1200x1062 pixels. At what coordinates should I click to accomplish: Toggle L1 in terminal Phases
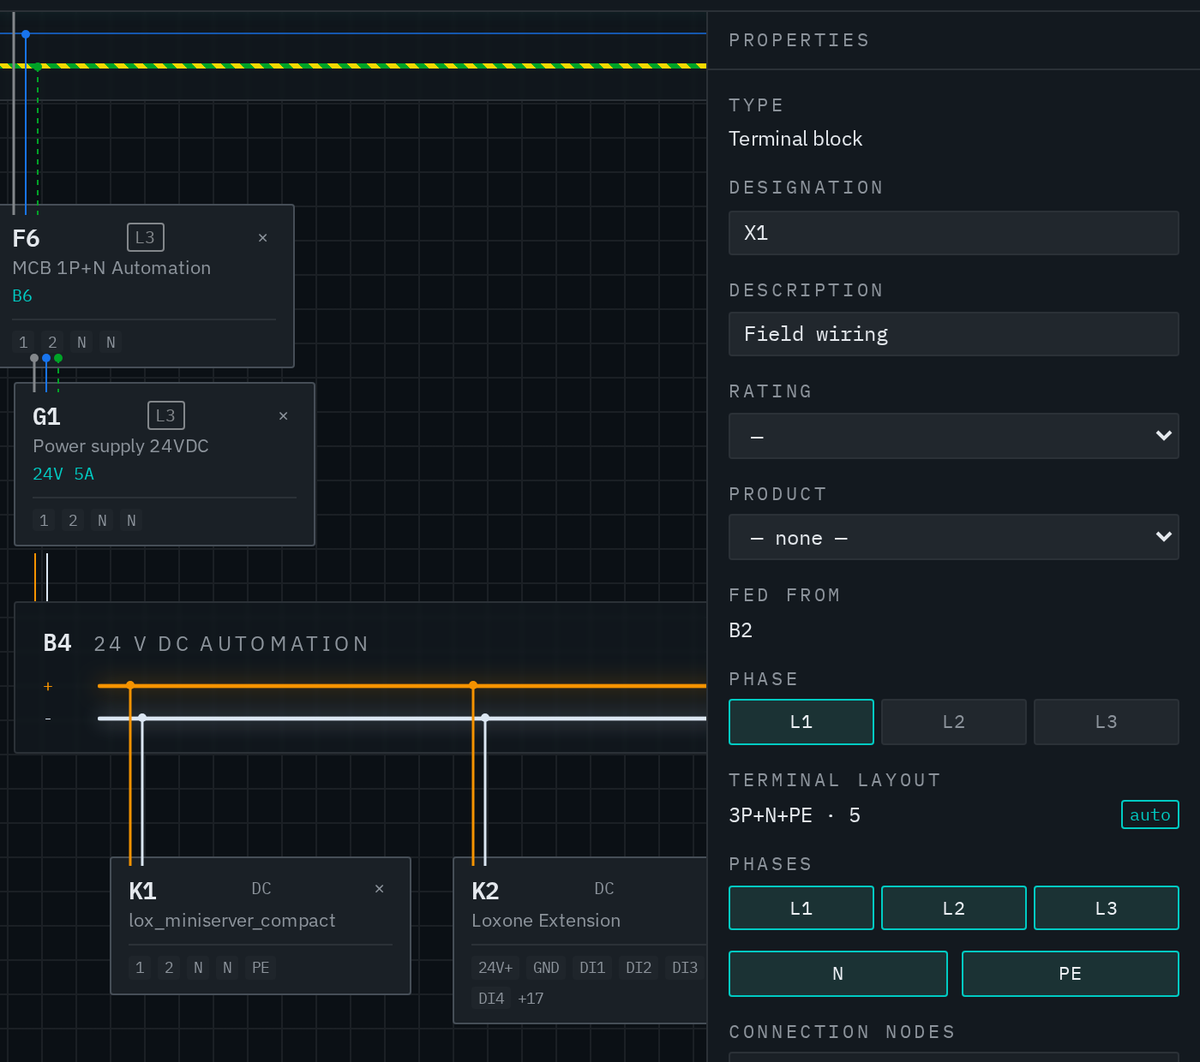[x=801, y=908]
